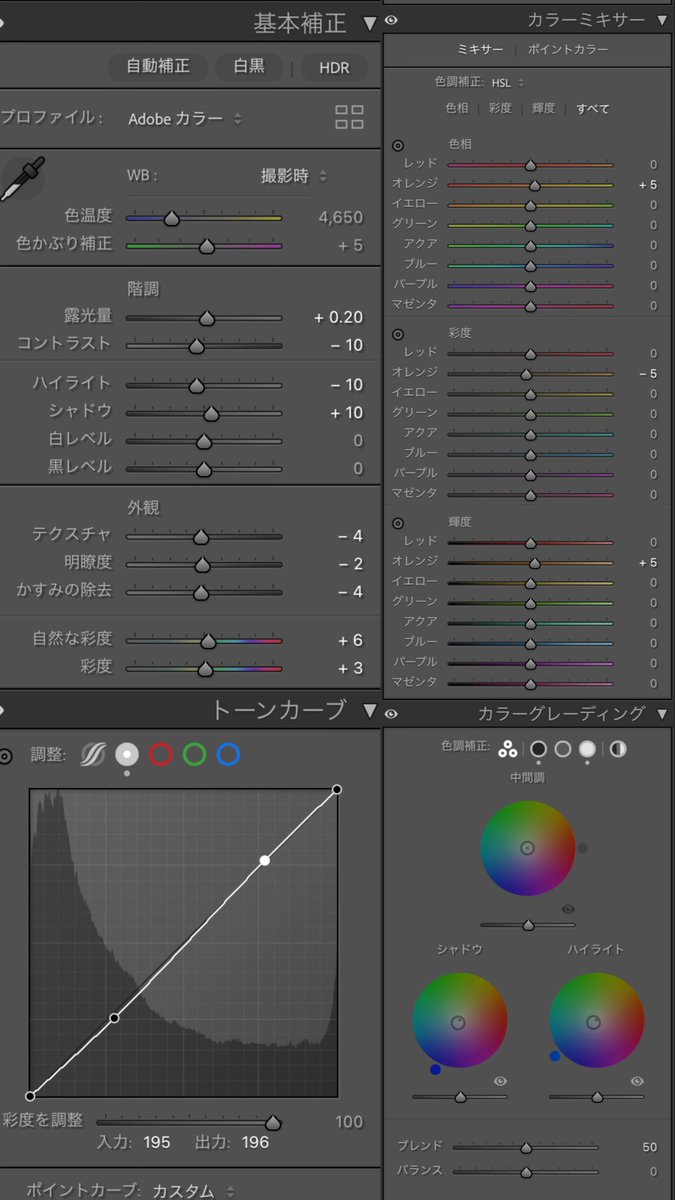The image size is (675, 1200).
Task: Activate the 彩度 target adjustment tool in Color Mixer
Action: tap(398, 334)
